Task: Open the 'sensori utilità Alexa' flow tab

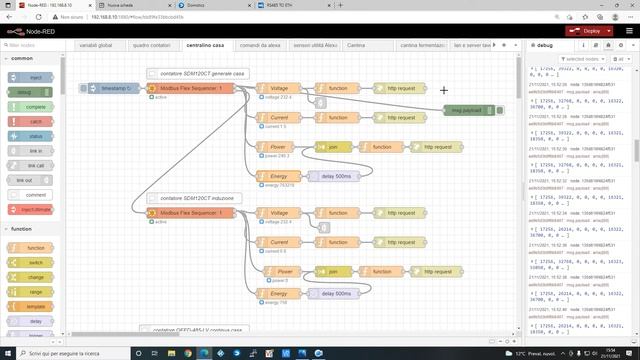Action: click(315, 45)
